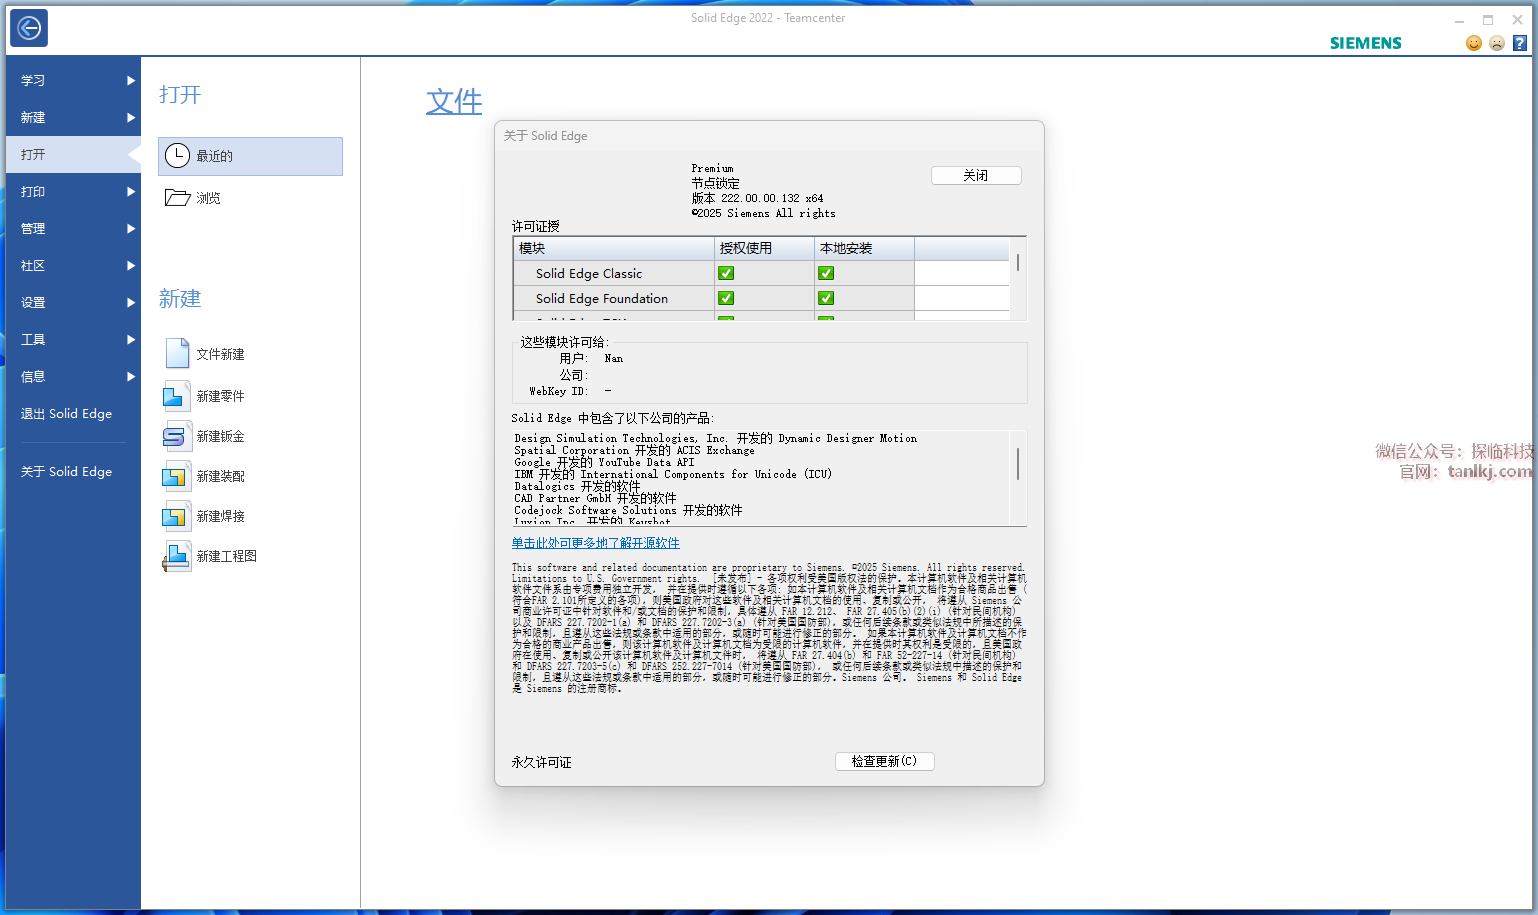Choose 退出 Solid Edge menu item
Screen dimensions: 1538x915
coord(73,413)
